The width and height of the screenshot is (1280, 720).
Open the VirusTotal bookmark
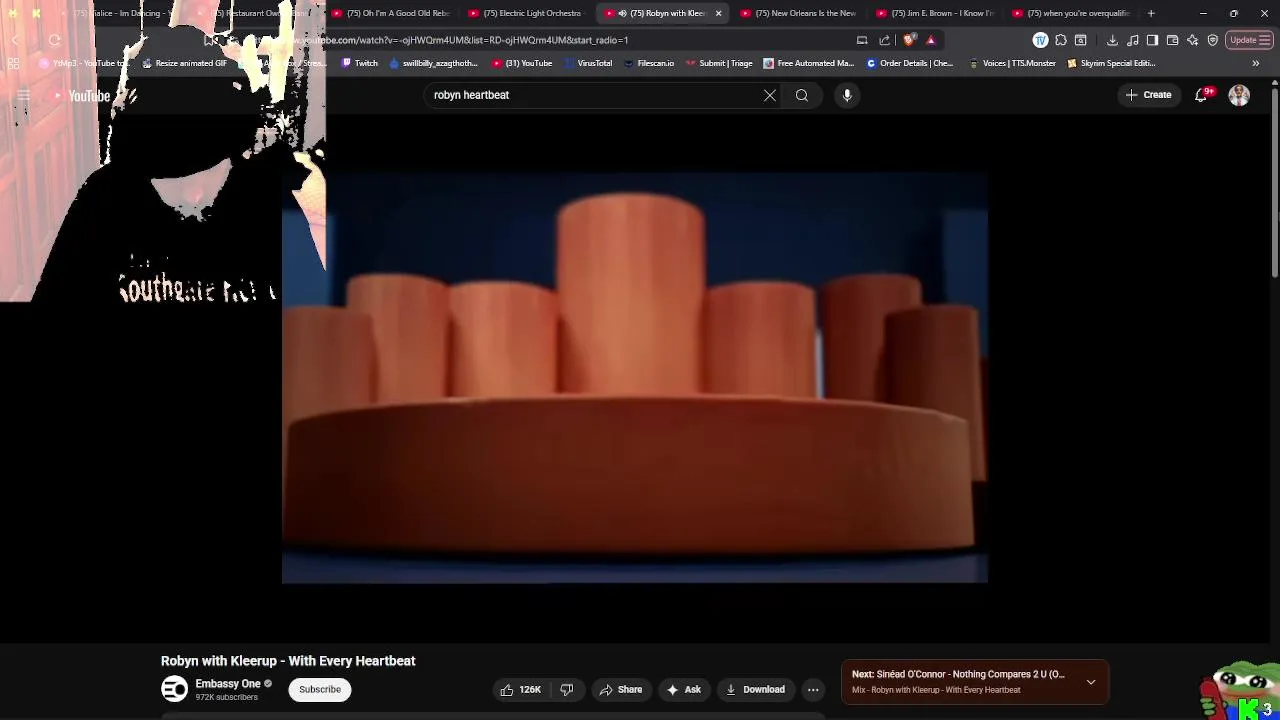(587, 63)
